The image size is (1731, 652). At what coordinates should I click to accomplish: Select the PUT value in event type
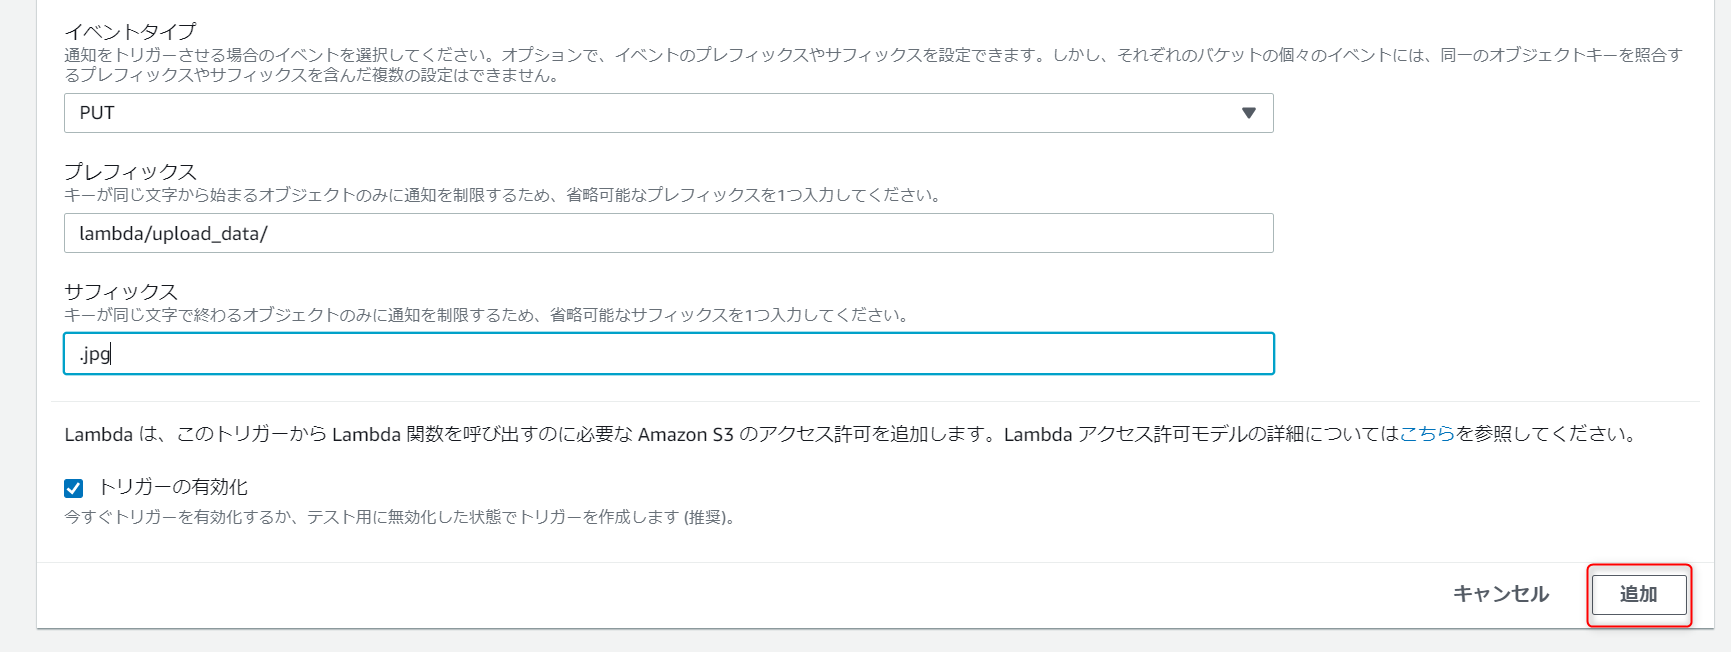[97, 113]
